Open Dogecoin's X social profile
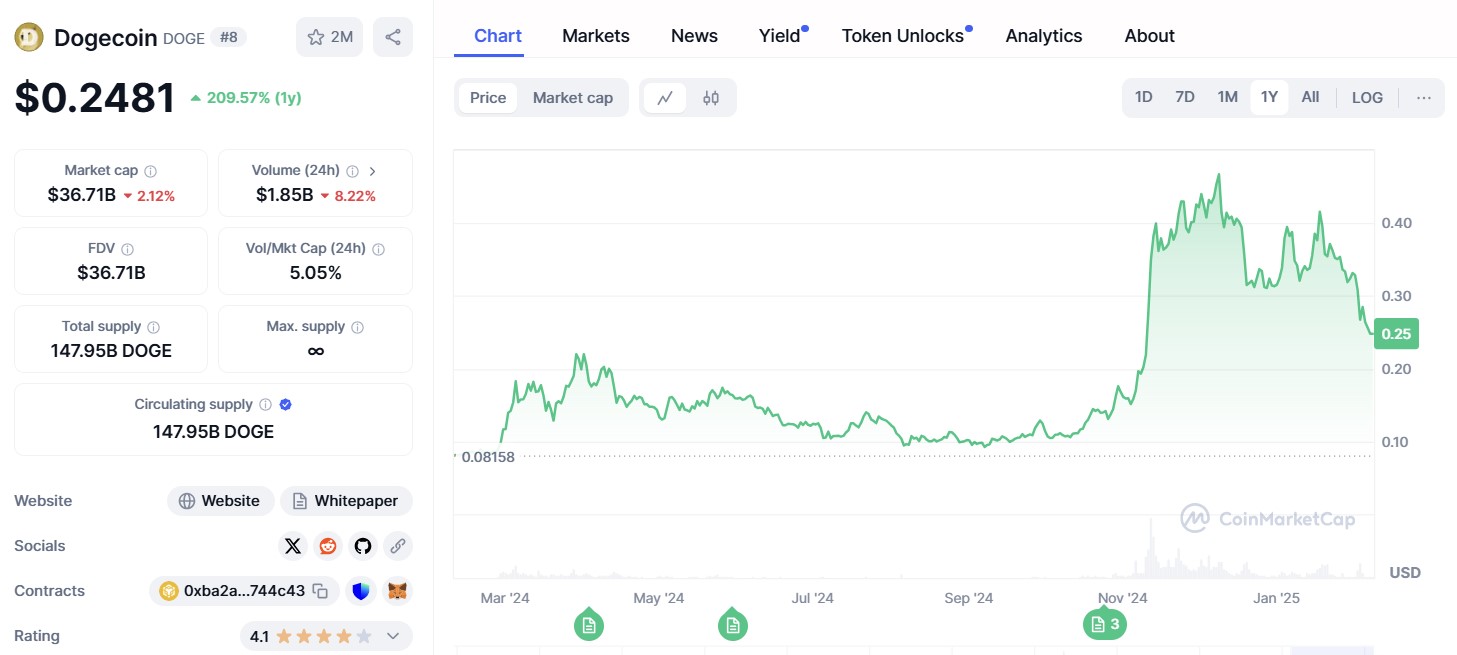The image size is (1457, 655). (x=292, y=546)
